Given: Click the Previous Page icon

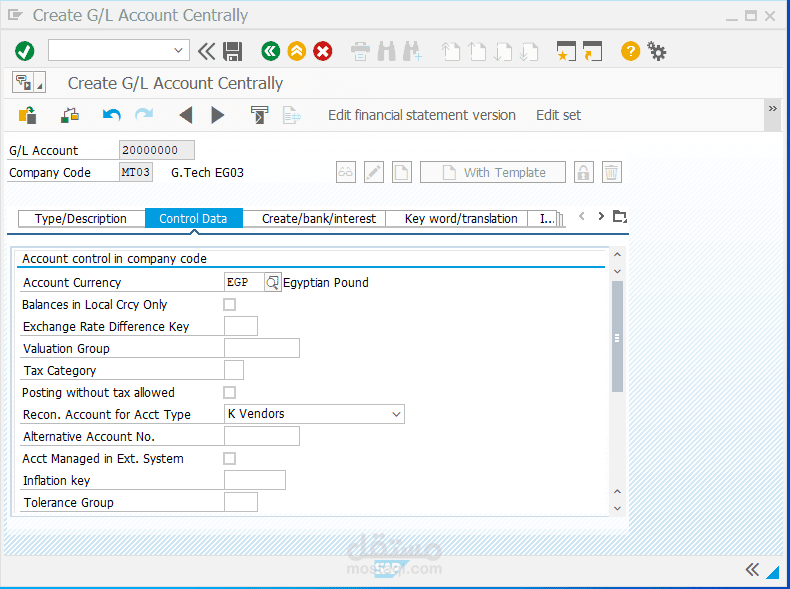Looking at the screenshot, I should click(x=477, y=51).
